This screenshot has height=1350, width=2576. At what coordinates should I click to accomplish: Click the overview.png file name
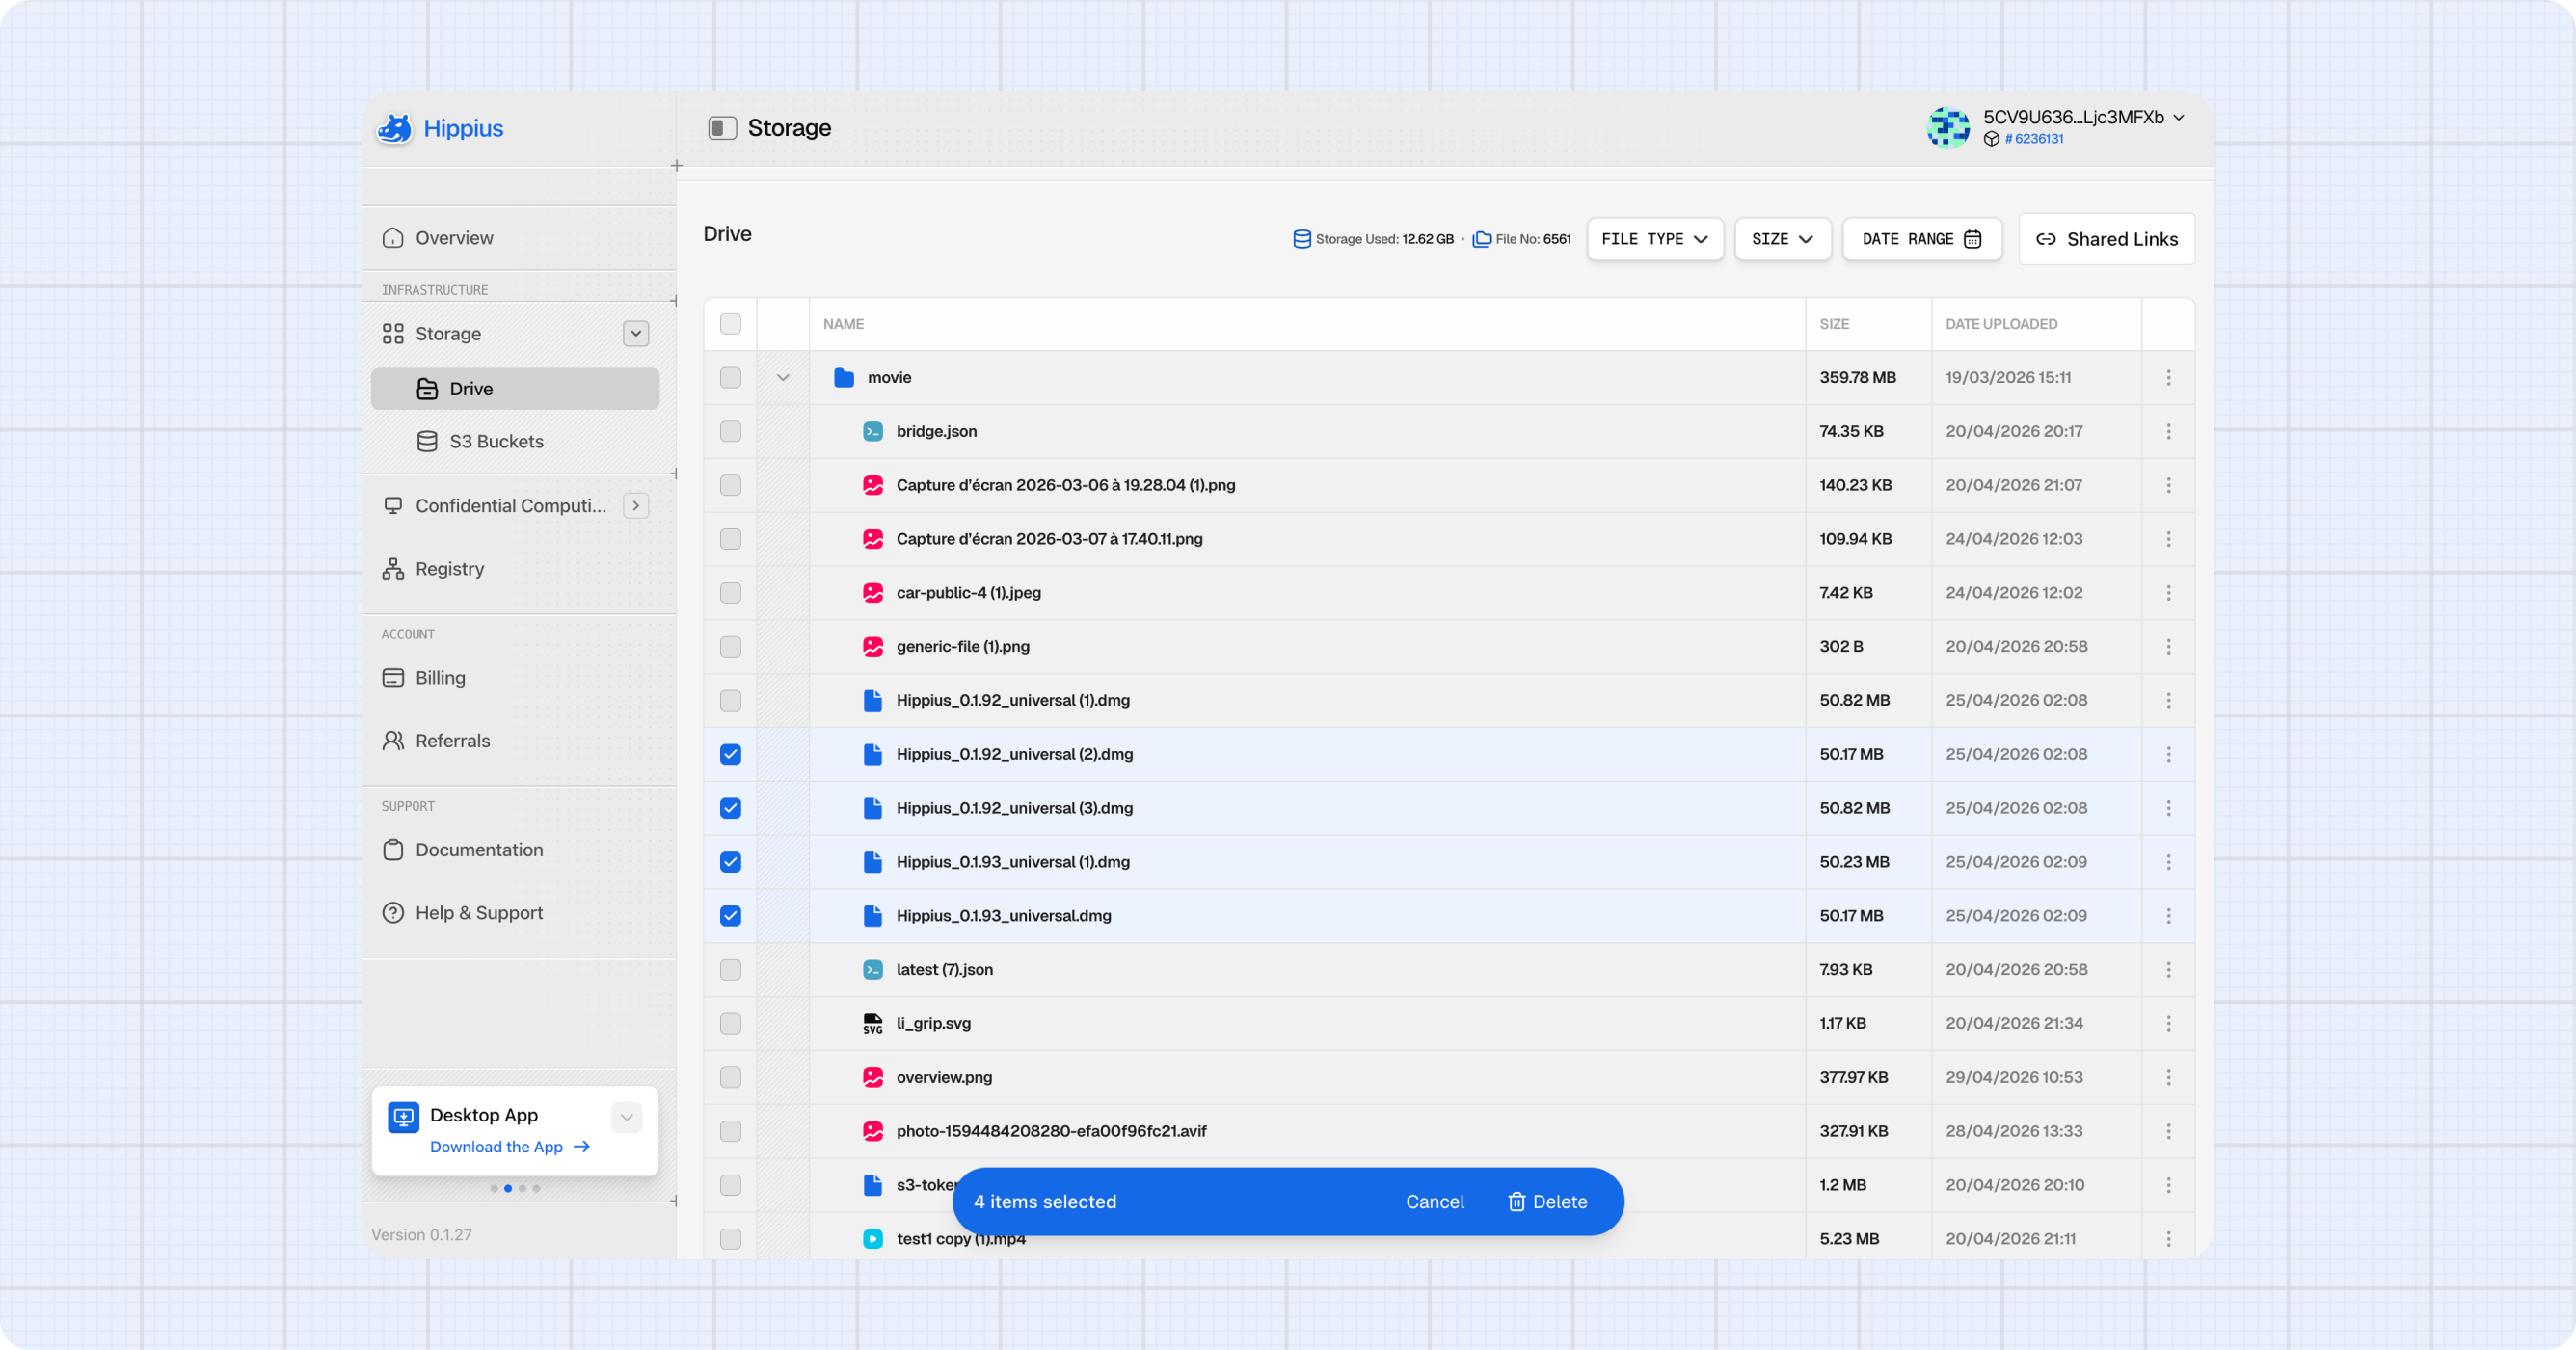(944, 1078)
